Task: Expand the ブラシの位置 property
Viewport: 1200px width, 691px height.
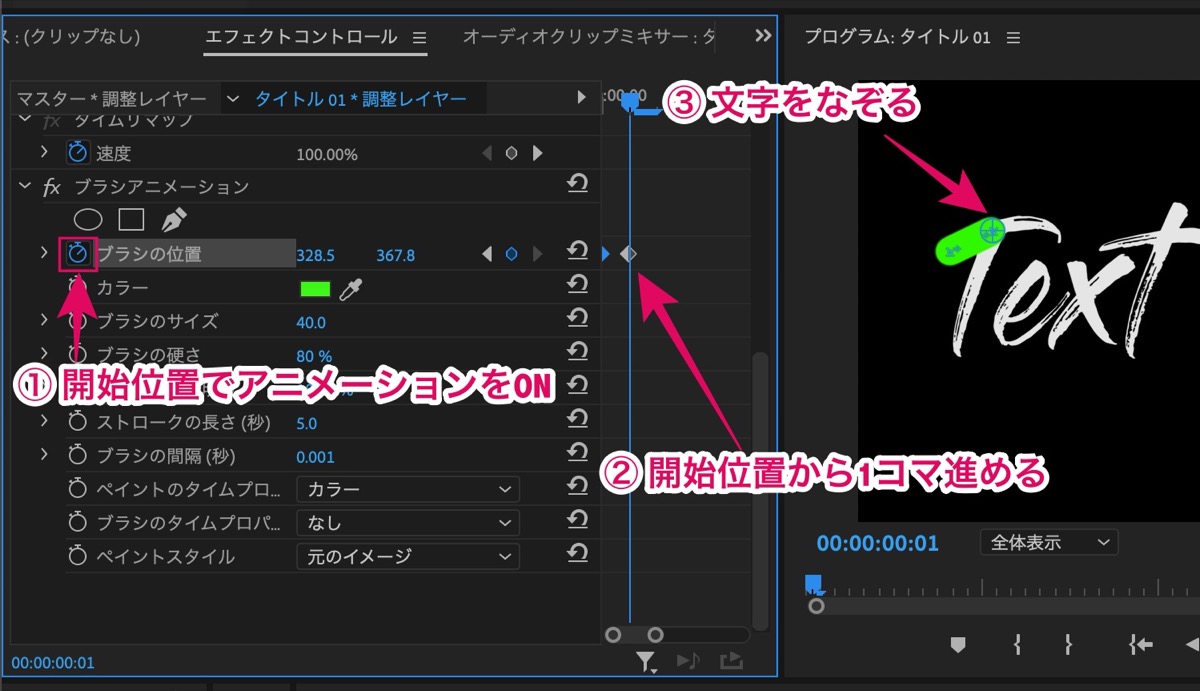Action: click(44, 253)
